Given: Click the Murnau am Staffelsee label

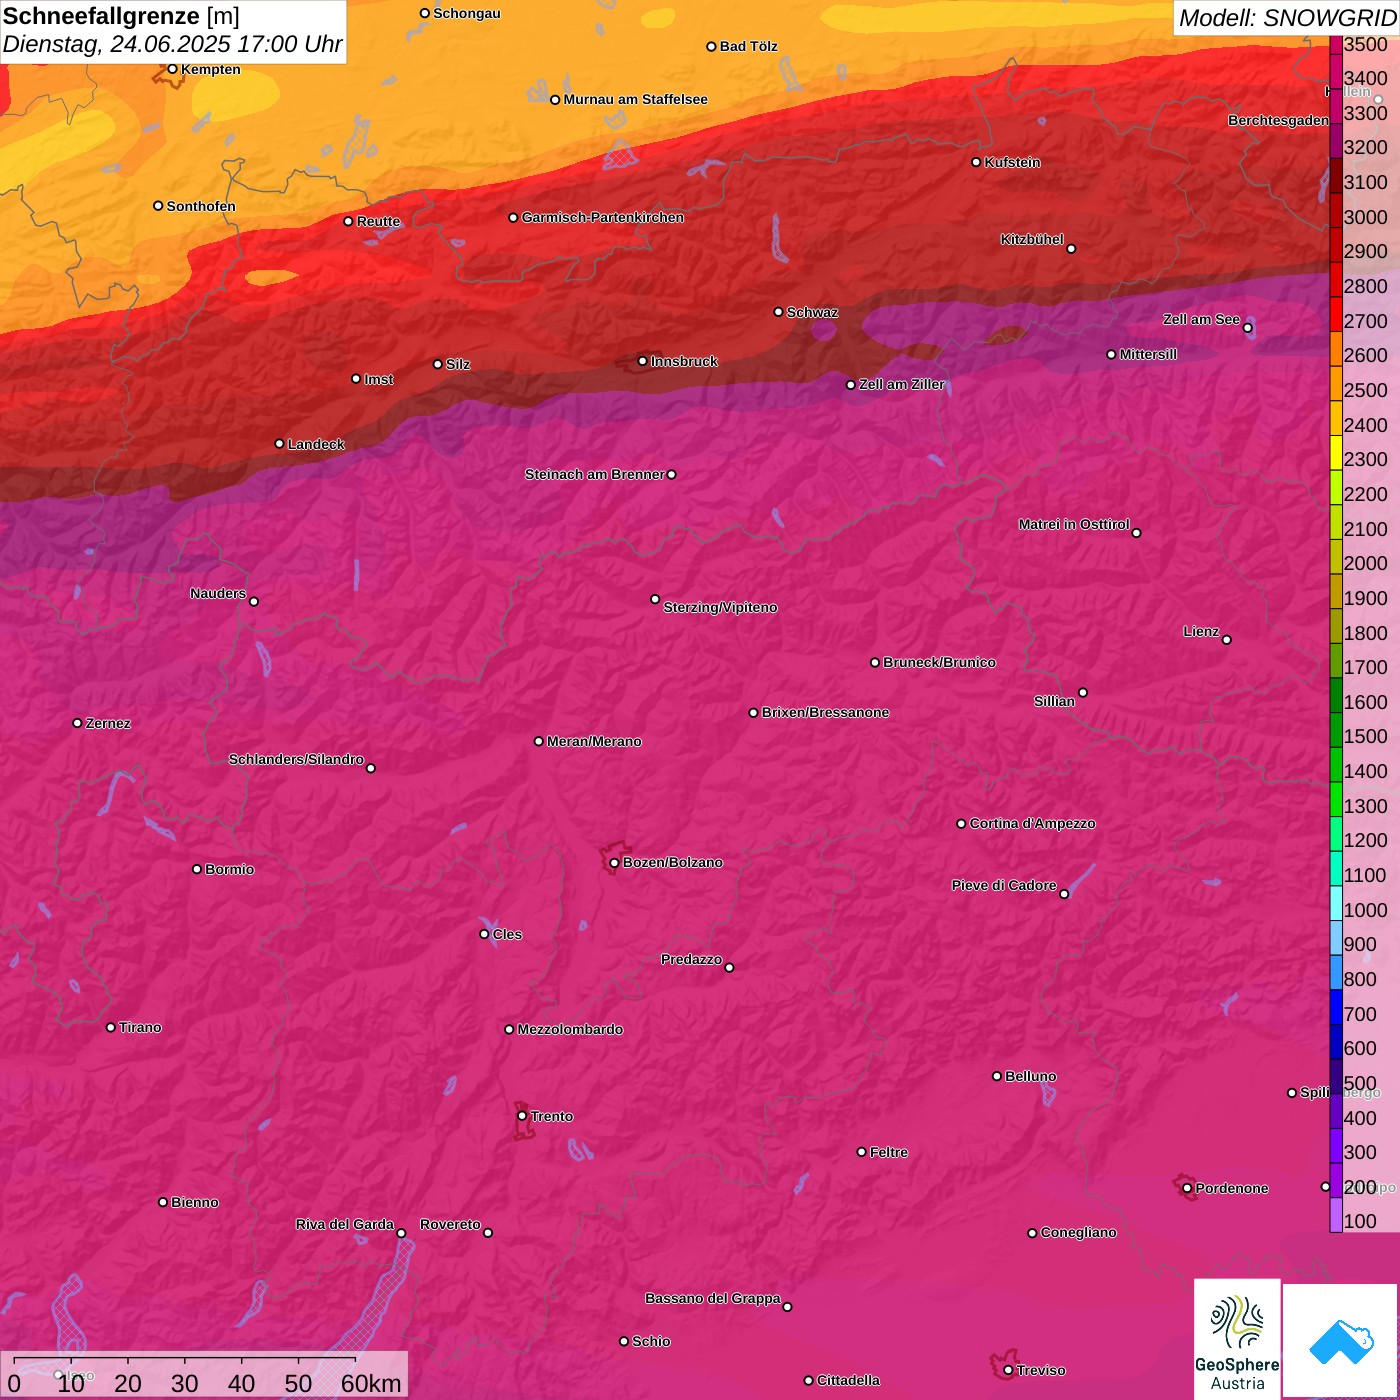Looking at the screenshot, I should [635, 99].
